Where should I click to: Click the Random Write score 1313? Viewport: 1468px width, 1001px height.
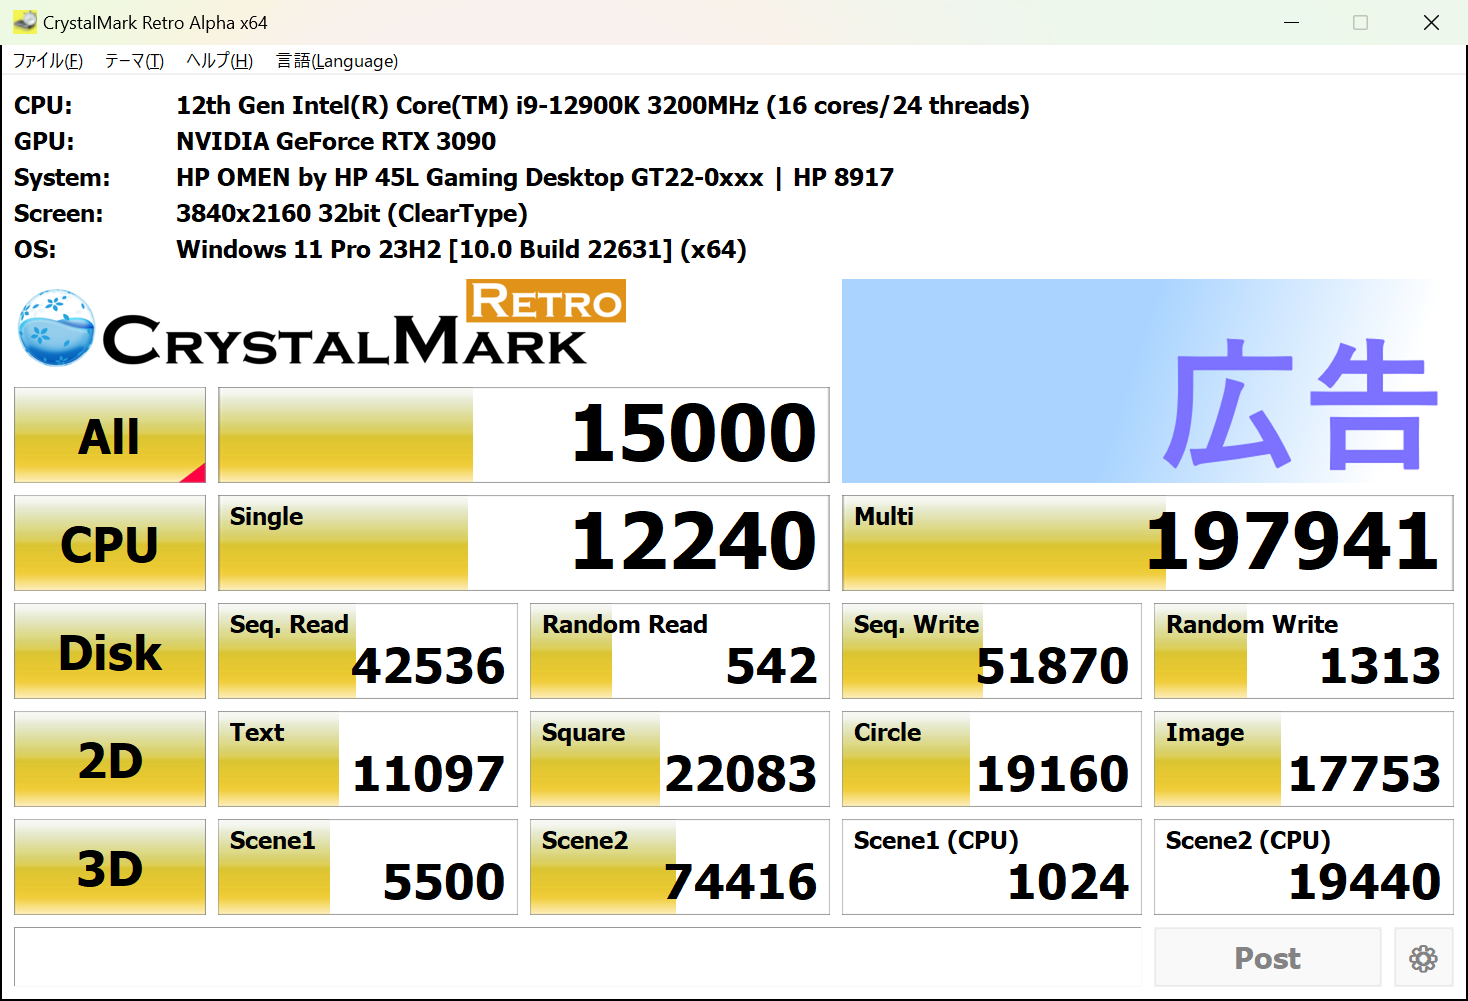click(x=1304, y=651)
